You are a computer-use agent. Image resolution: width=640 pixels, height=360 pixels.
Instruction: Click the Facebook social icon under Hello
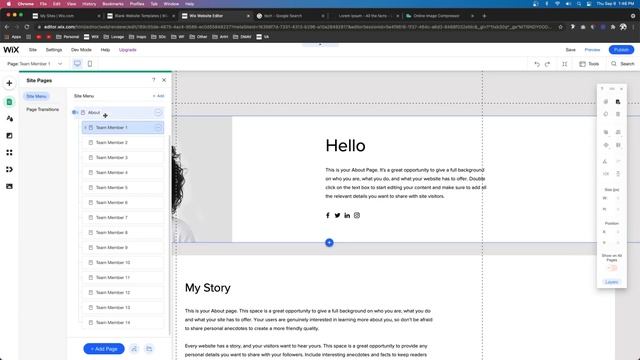328,216
